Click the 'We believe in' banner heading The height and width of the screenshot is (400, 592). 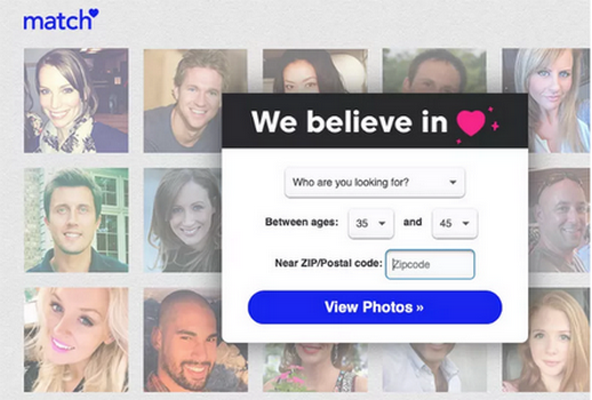349,122
